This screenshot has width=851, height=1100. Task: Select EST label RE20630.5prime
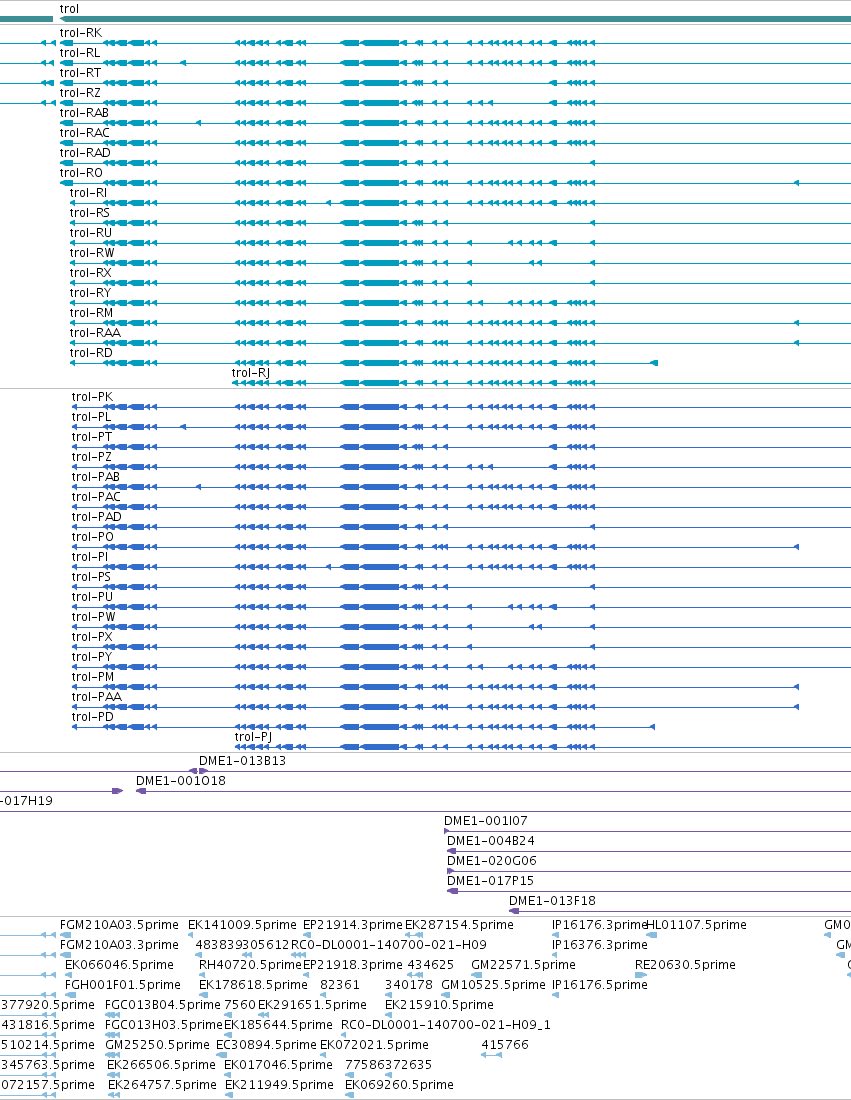coord(685,965)
